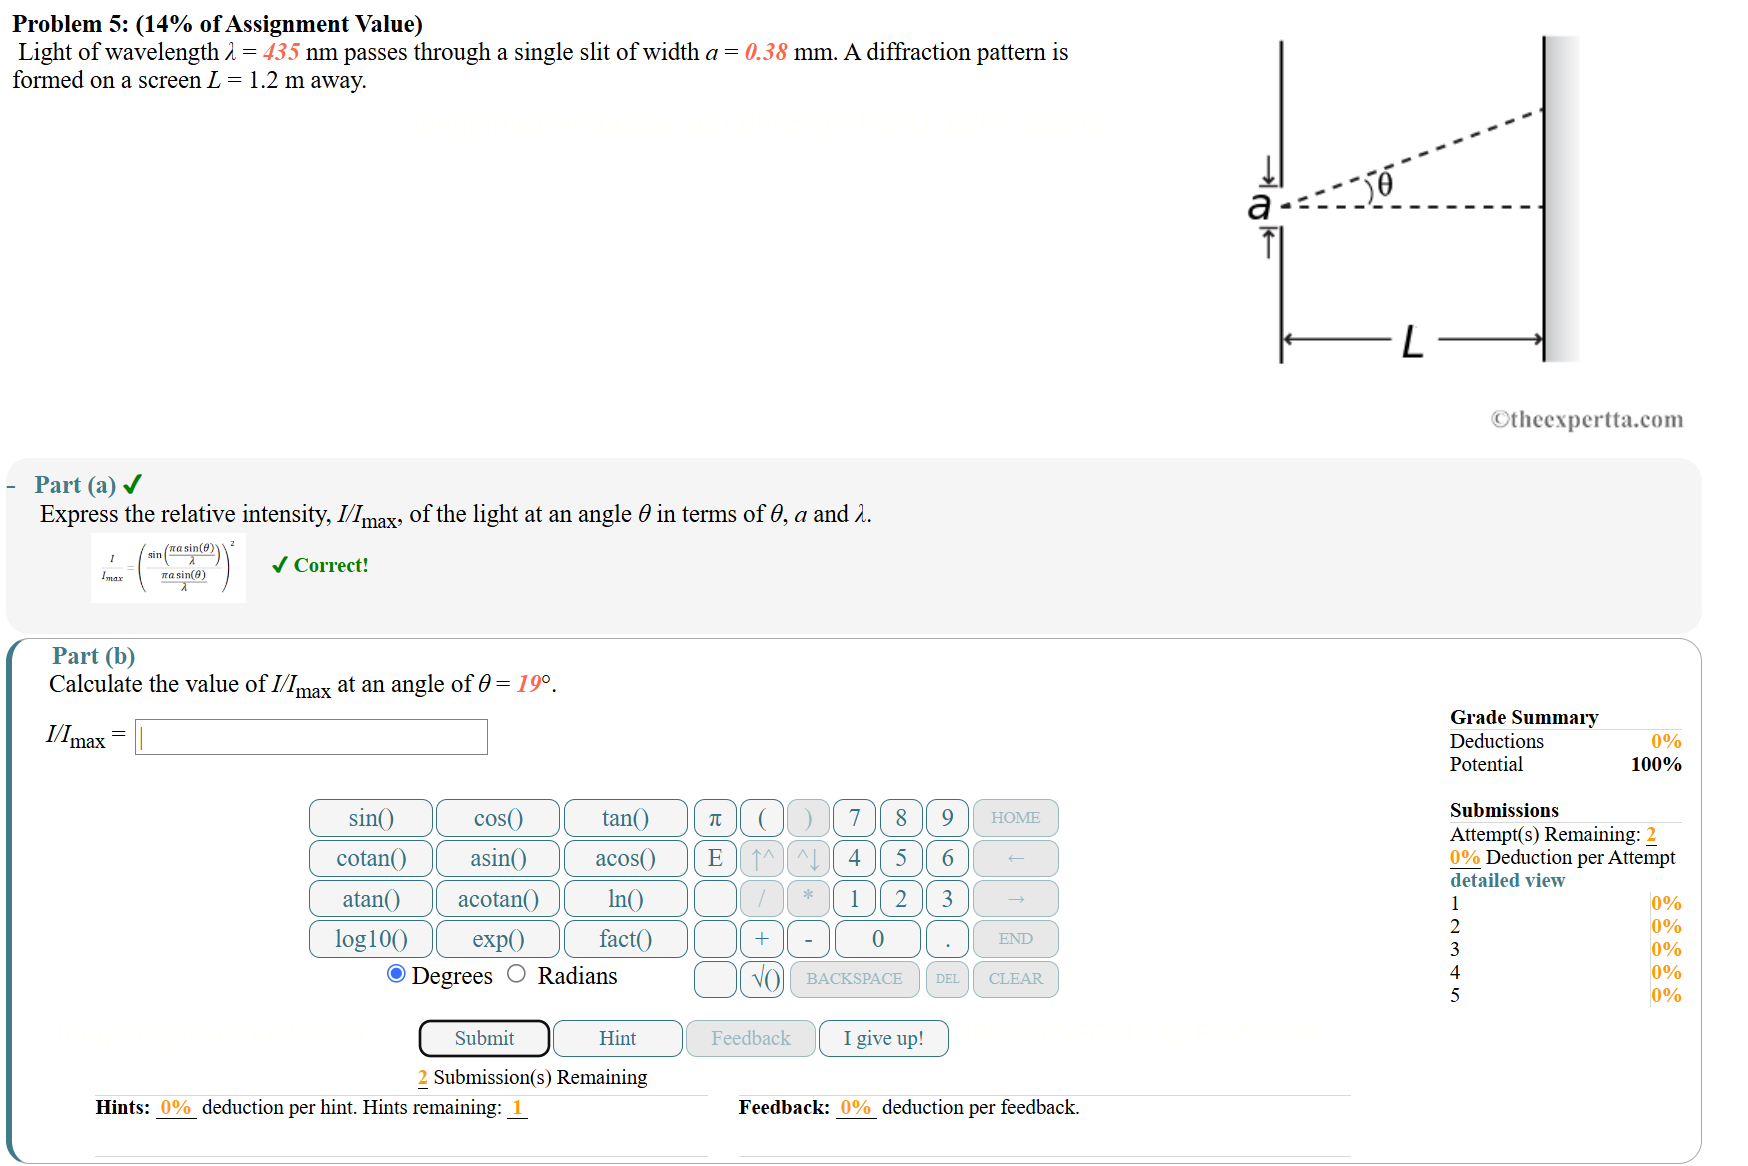Image resolution: width=1748 pixels, height=1166 pixels.
Task: Click the exponent up arrow key
Action: tap(761, 858)
